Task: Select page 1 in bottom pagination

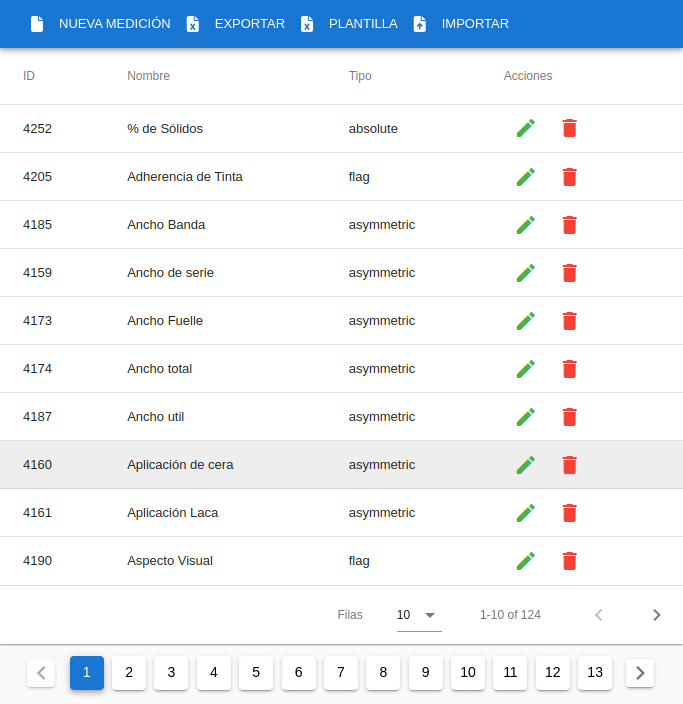Action: coord(87,673)
